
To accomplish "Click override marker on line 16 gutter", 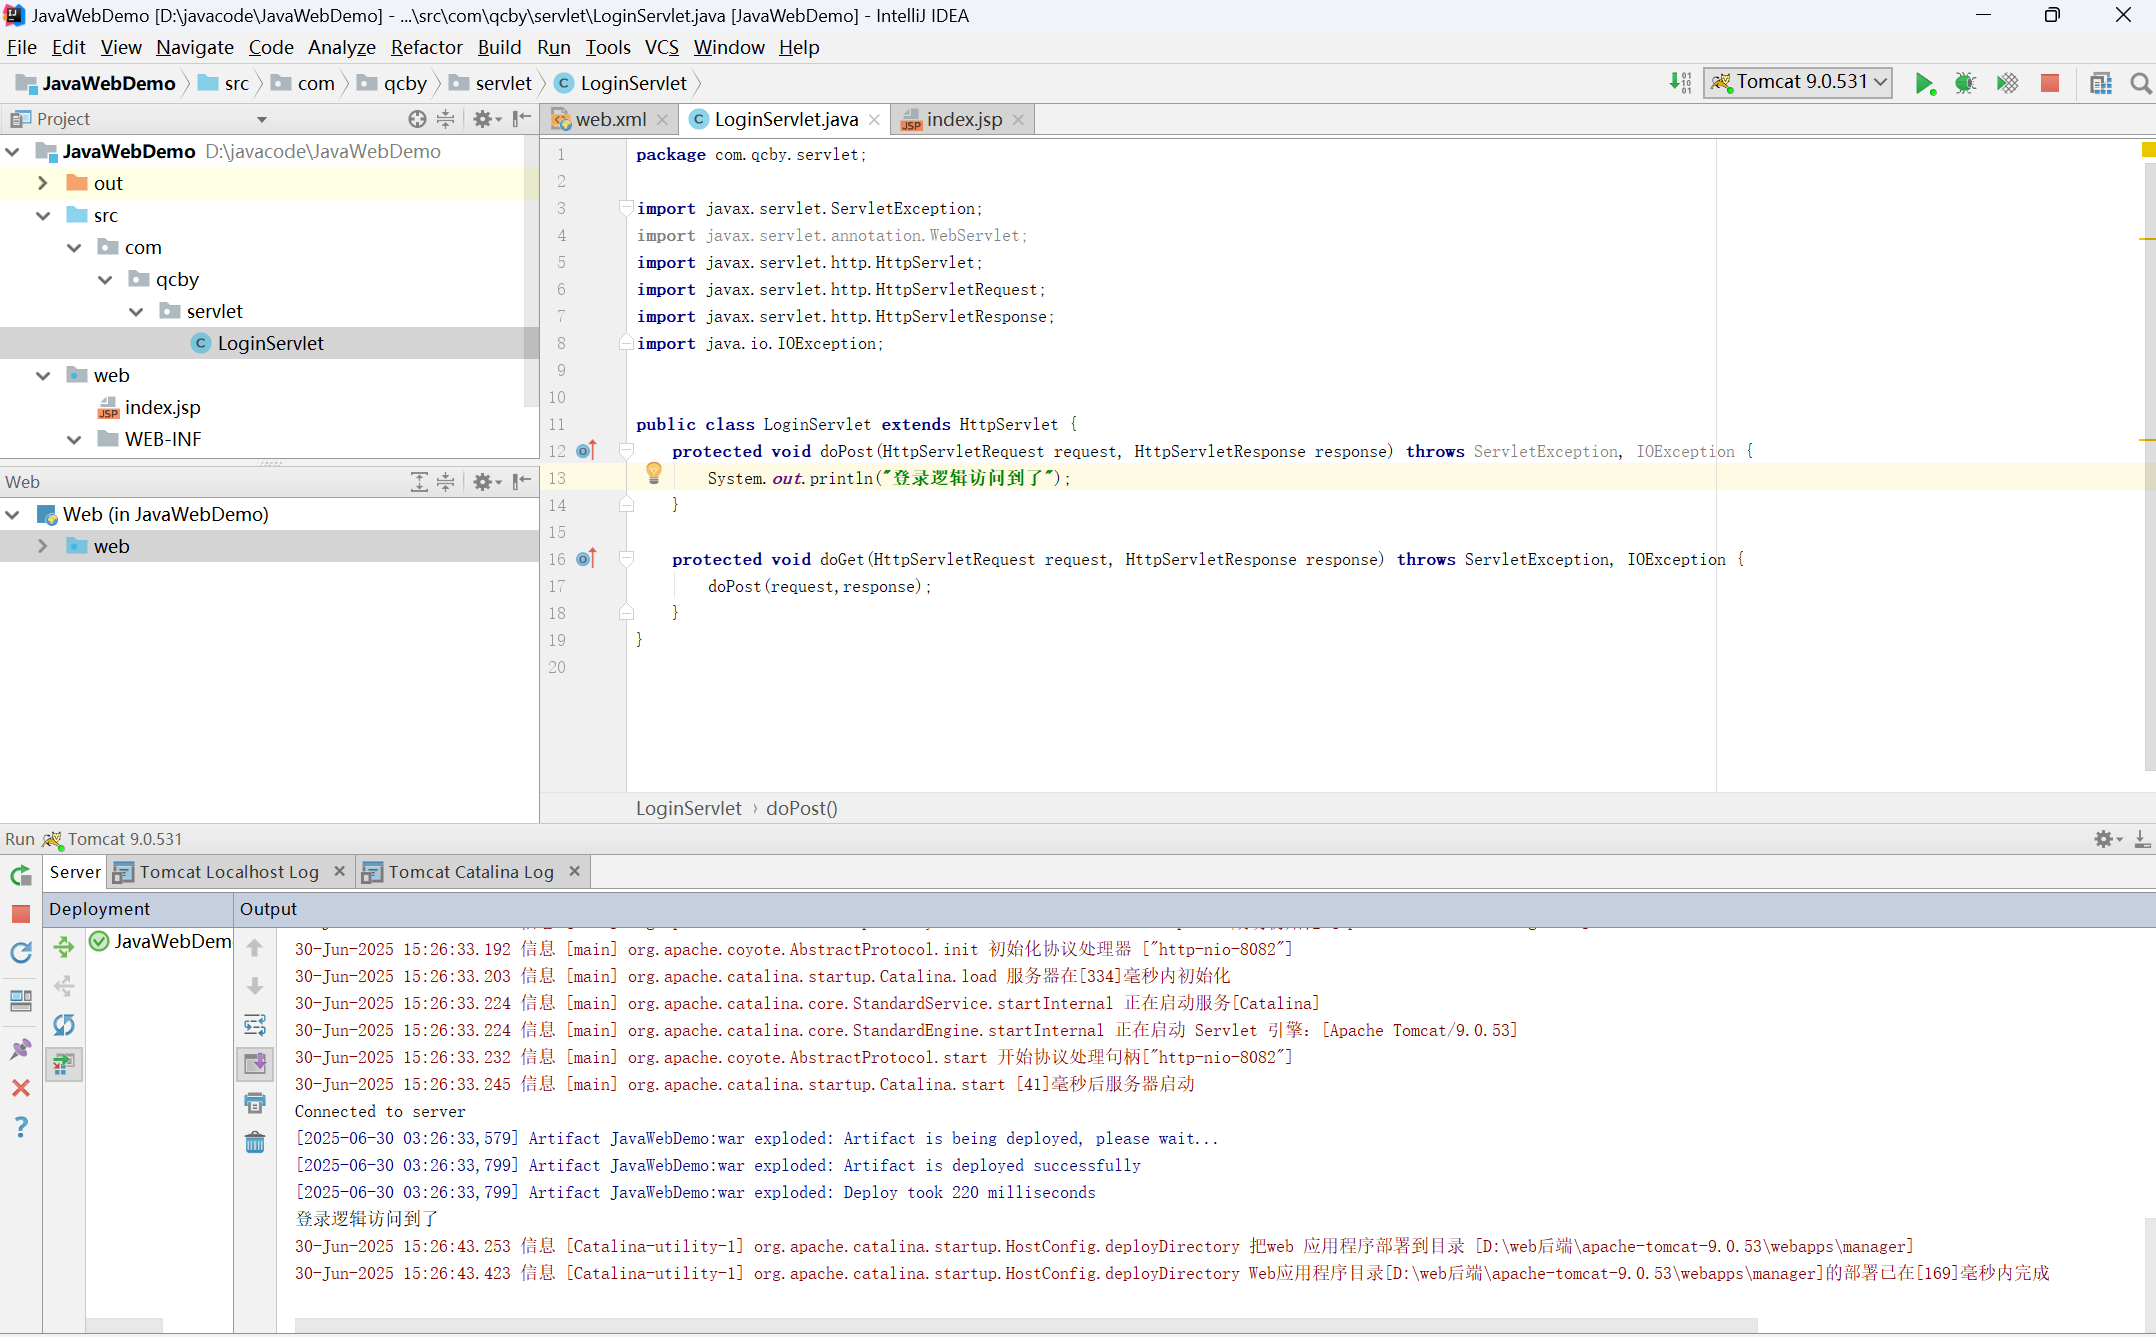I will (x=587, y=559).
